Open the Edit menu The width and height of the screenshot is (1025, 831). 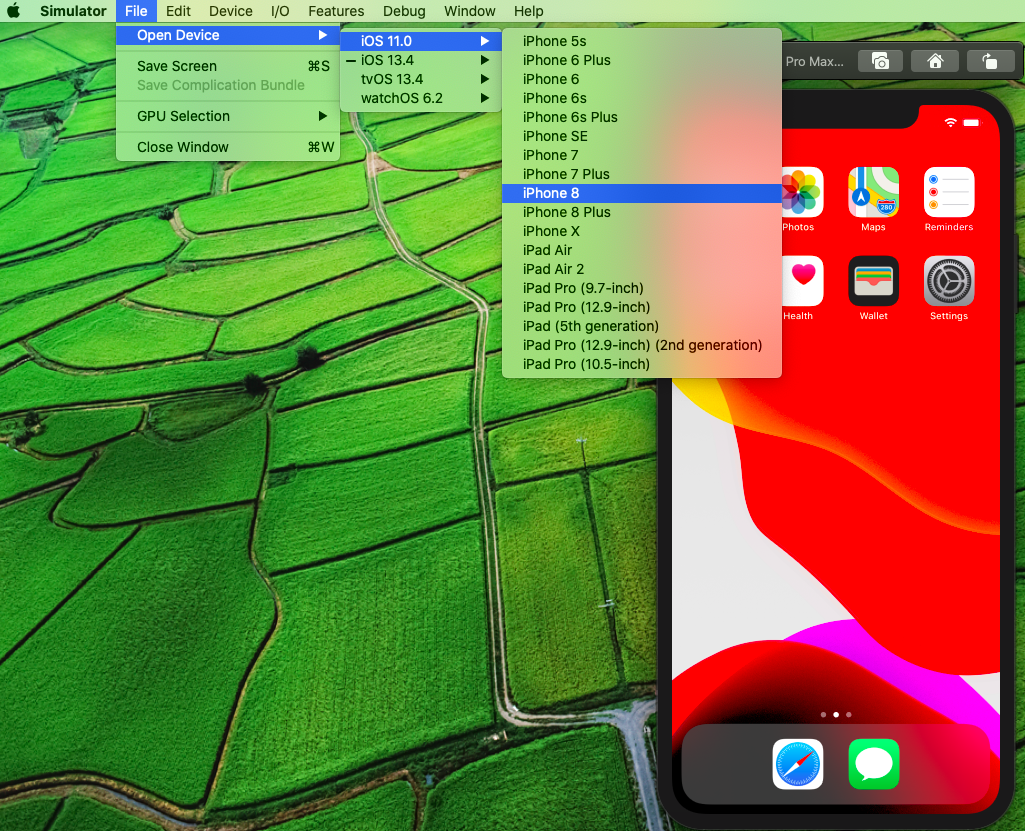[178, 11]
